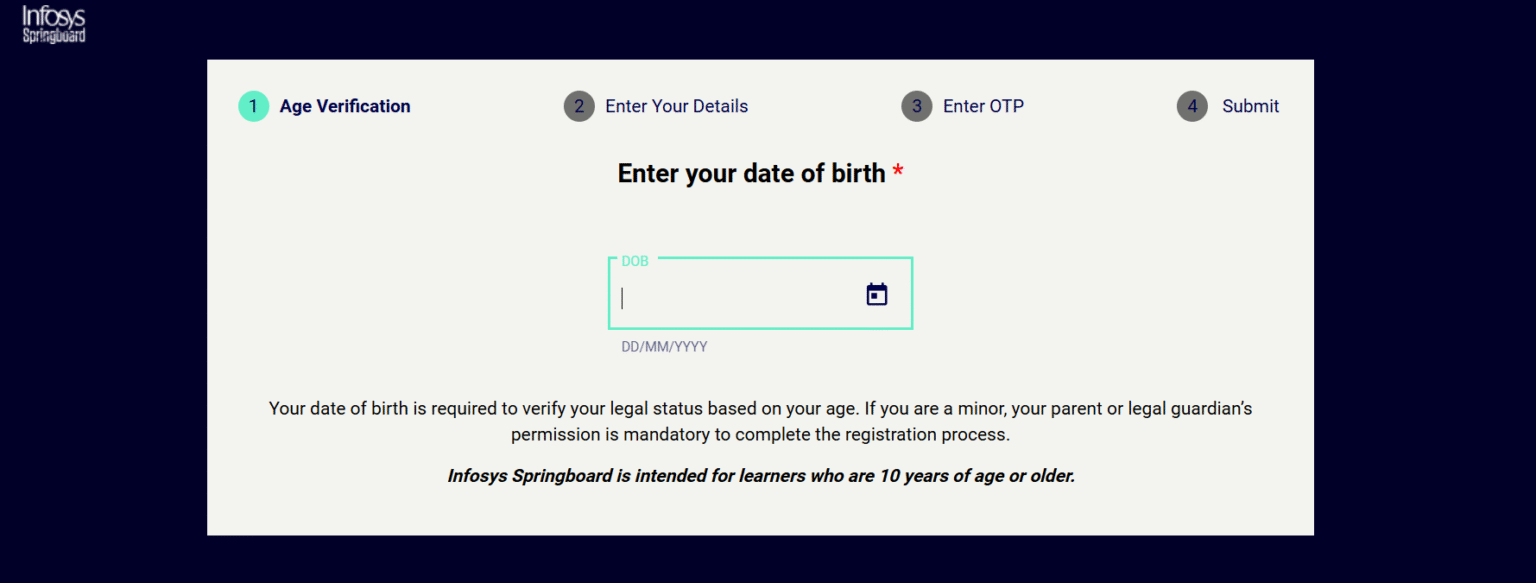Click the legal status explanation paragraph
The image size is (1536, 583).
click(760, 409)
